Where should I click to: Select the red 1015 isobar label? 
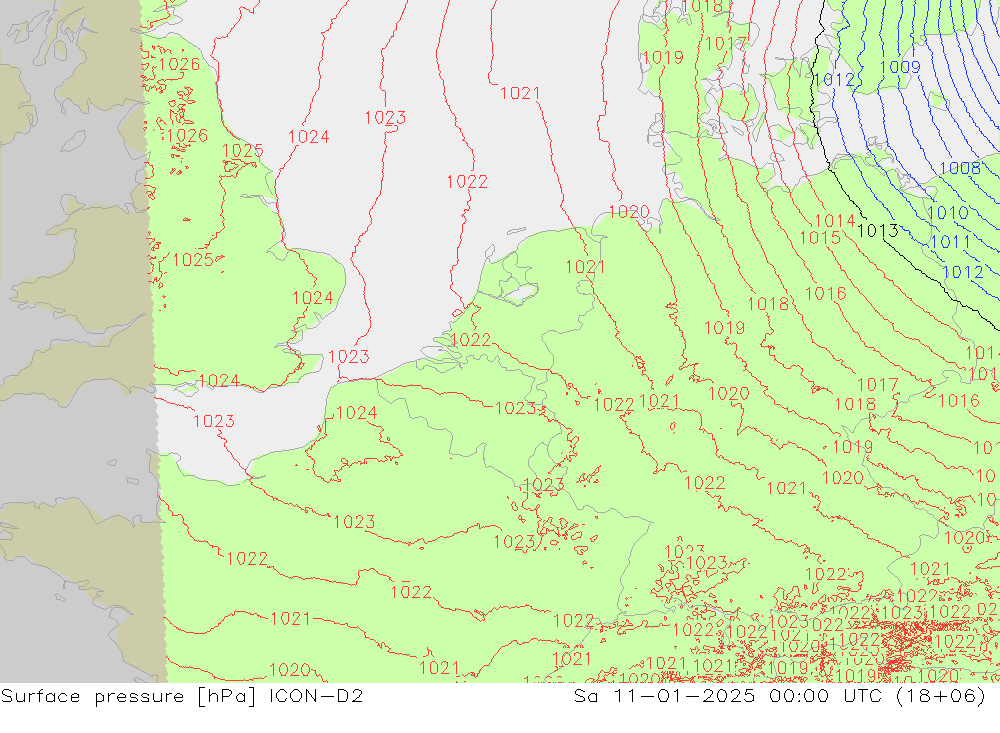[820, 238]
